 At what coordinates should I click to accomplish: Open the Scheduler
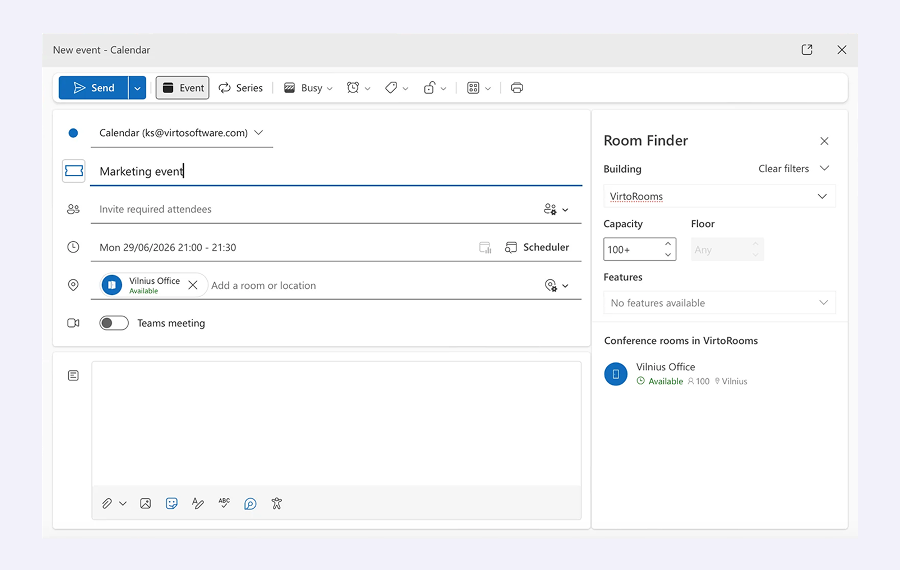coord(537,247)
